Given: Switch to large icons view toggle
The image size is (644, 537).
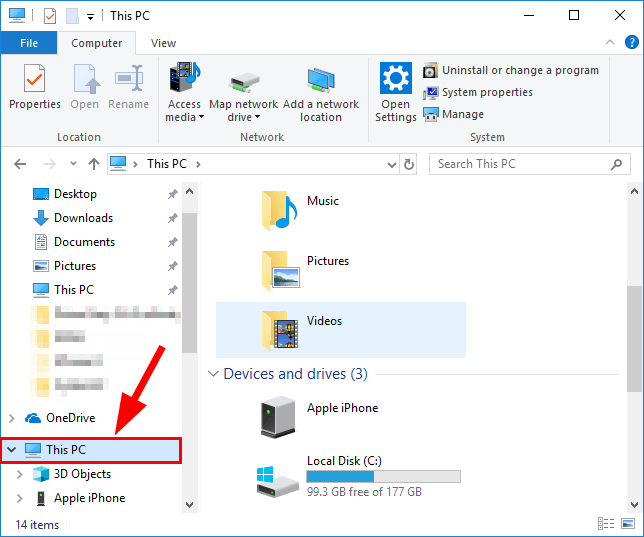Looking at the screenshot, I should [628, 524].
